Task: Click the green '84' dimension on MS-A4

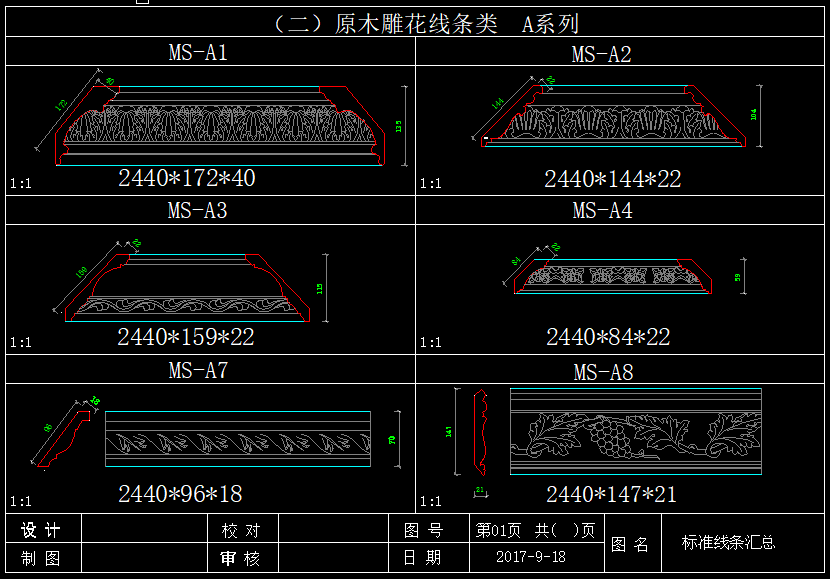Action: [x=516, y=261]
